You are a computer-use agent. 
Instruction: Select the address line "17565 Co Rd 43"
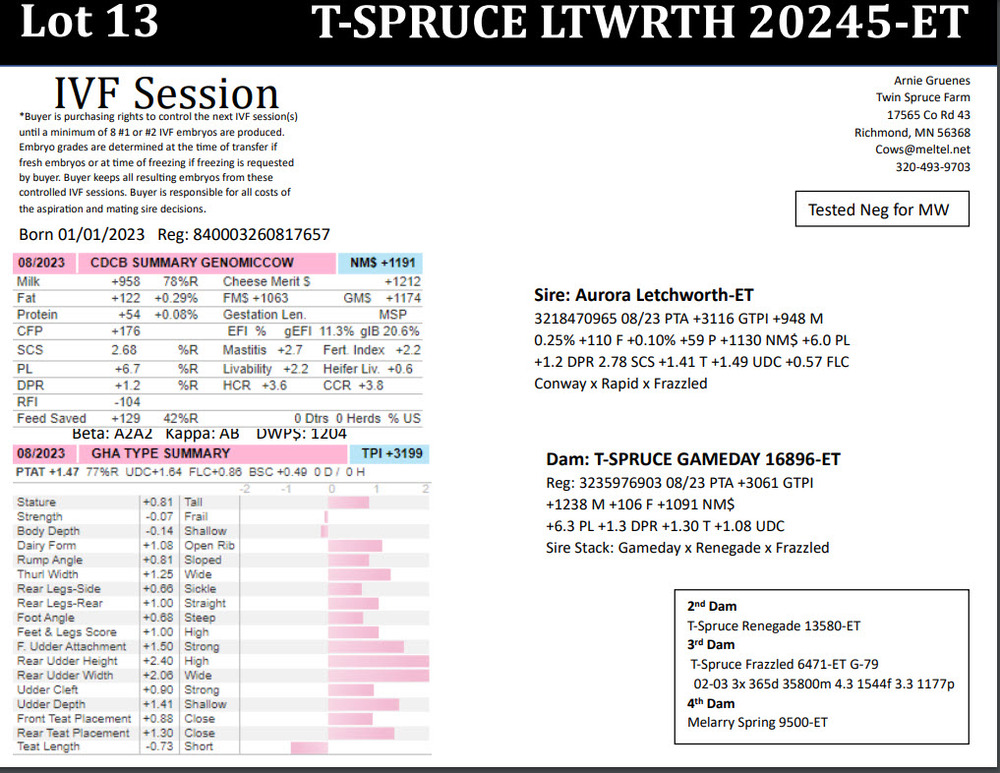(x=929, y=115)
